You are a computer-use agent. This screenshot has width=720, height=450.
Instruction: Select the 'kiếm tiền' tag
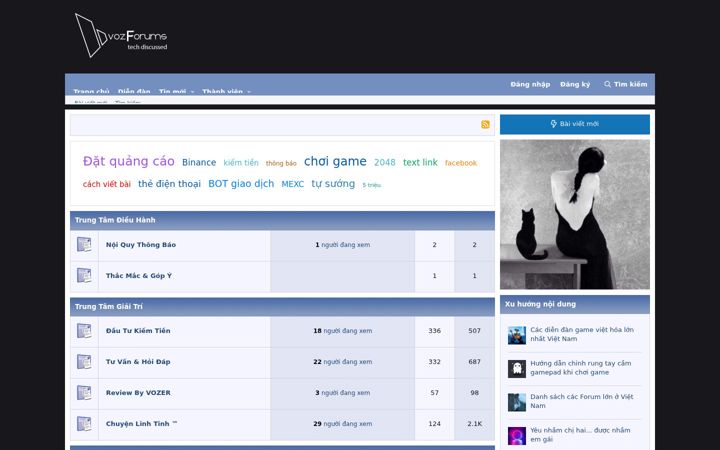coord(241,163)
